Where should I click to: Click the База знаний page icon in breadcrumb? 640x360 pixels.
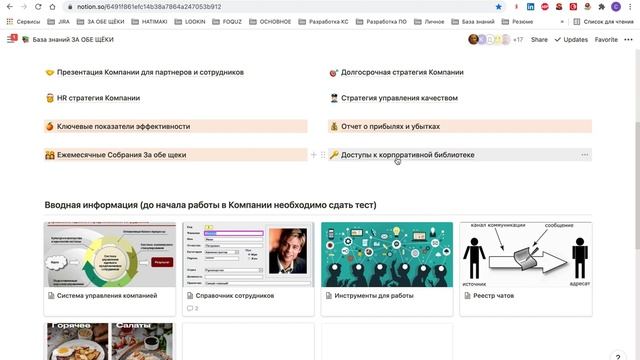coord(25,40)
